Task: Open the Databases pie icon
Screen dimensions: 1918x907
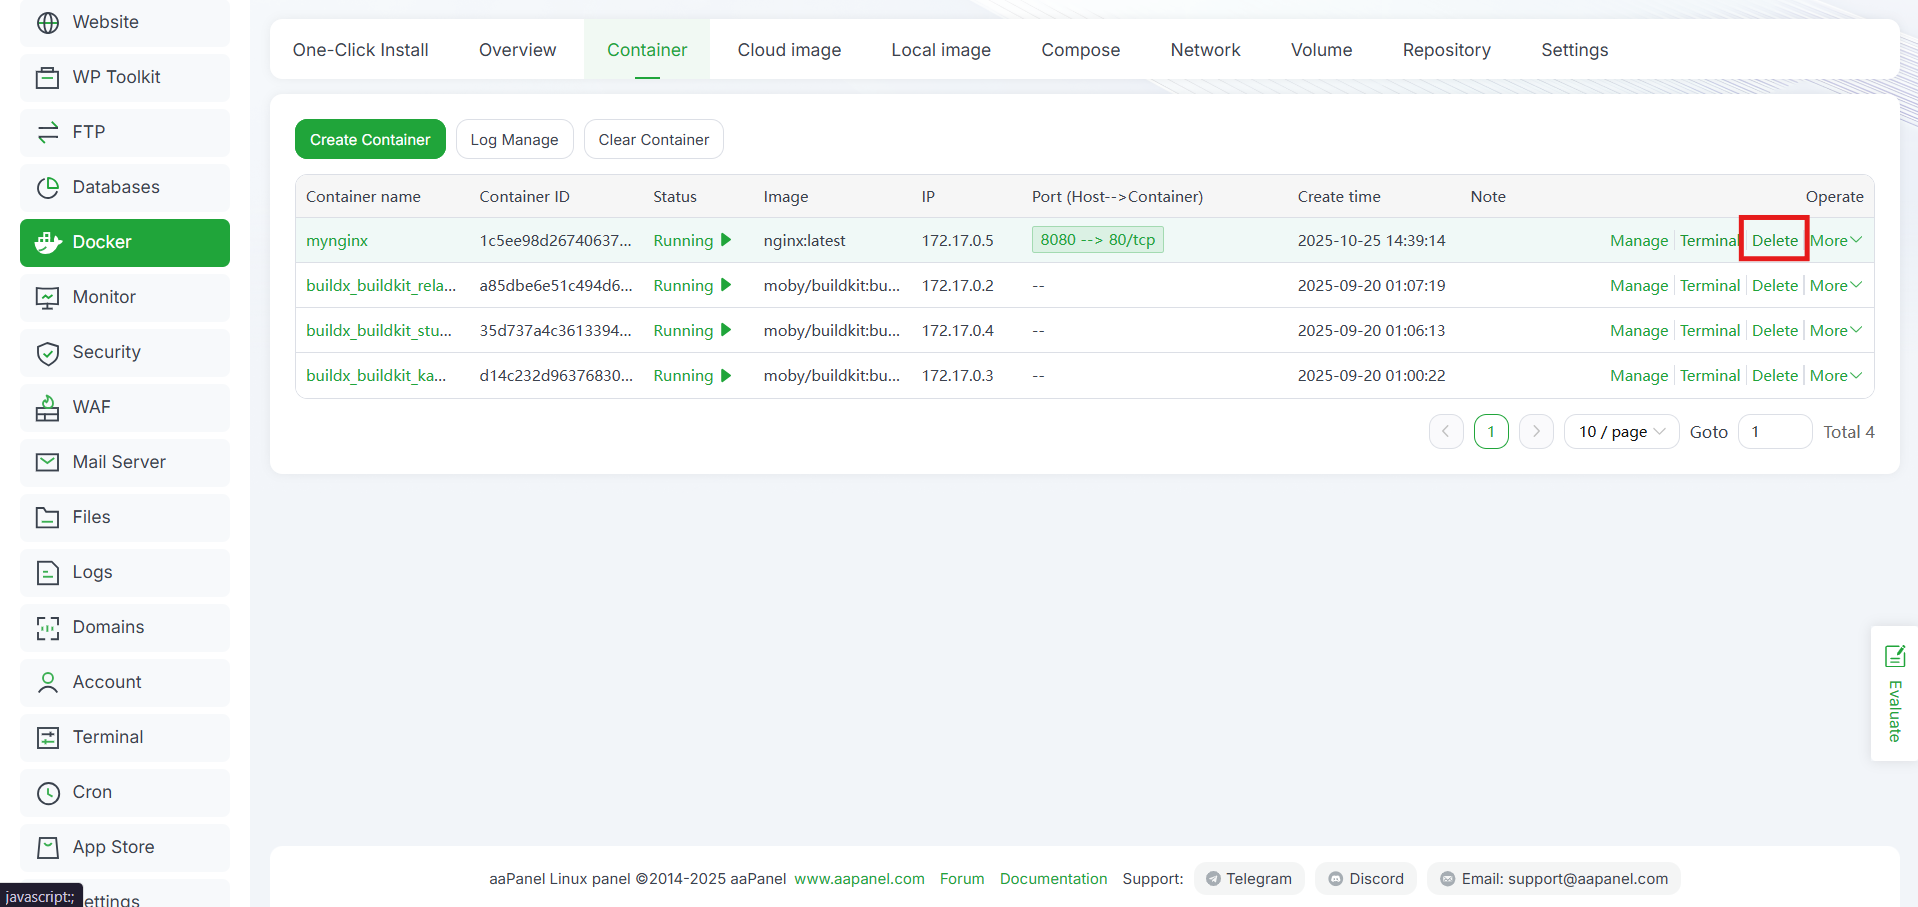Action: [48, 187]
